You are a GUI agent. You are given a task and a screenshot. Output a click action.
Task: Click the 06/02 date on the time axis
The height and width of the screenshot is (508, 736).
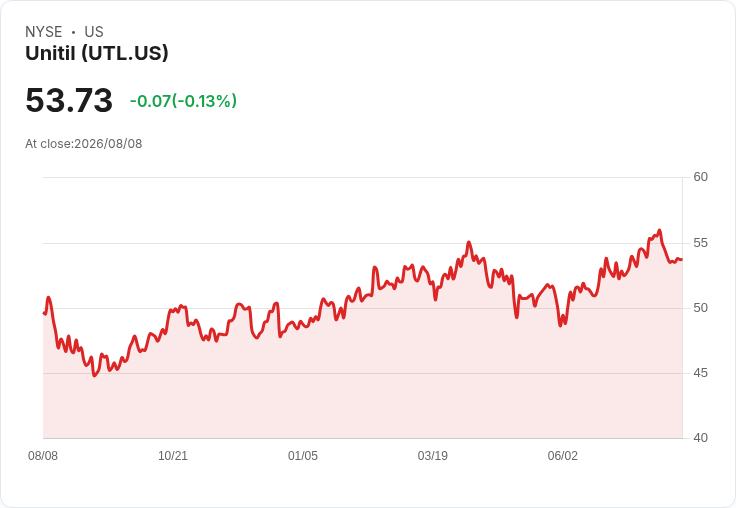(562, 456)
